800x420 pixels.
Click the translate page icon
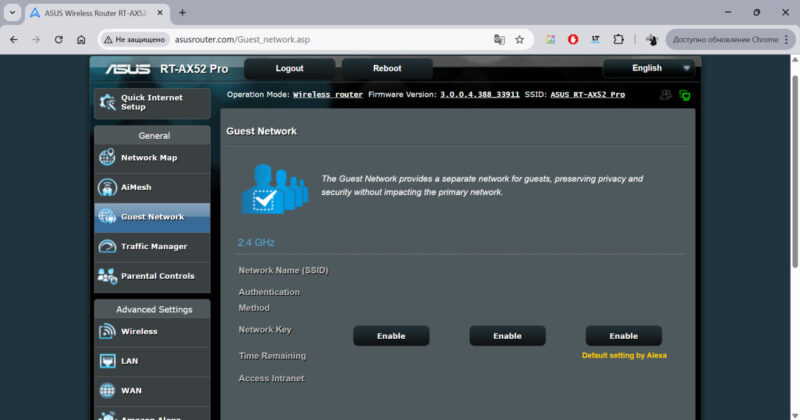coord(499,39)
